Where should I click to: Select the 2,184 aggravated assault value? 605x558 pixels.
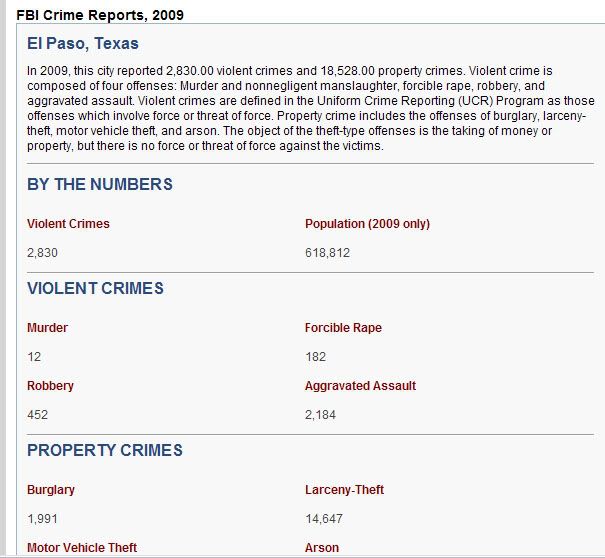click(320, 415)
